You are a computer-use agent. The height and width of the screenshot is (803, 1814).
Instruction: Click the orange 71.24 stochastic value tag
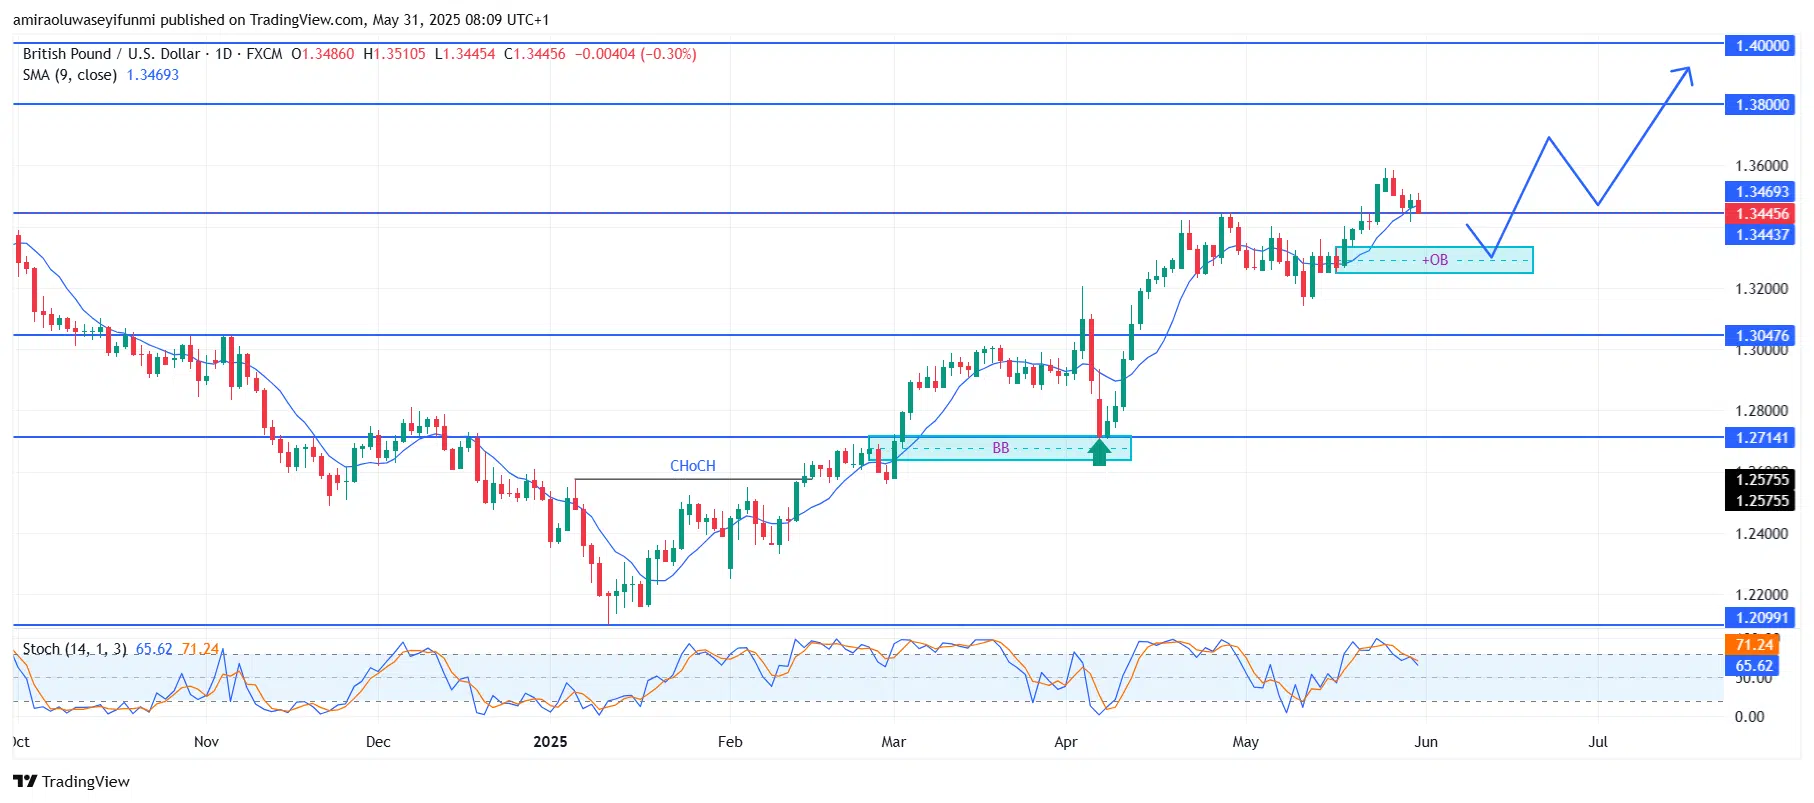tap(1752, 645)
